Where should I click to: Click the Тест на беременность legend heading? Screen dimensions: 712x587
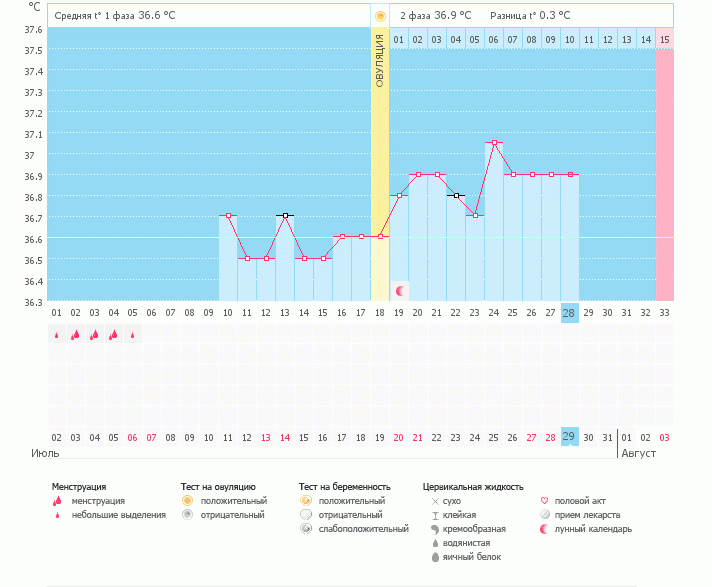(x=345, y=487)
